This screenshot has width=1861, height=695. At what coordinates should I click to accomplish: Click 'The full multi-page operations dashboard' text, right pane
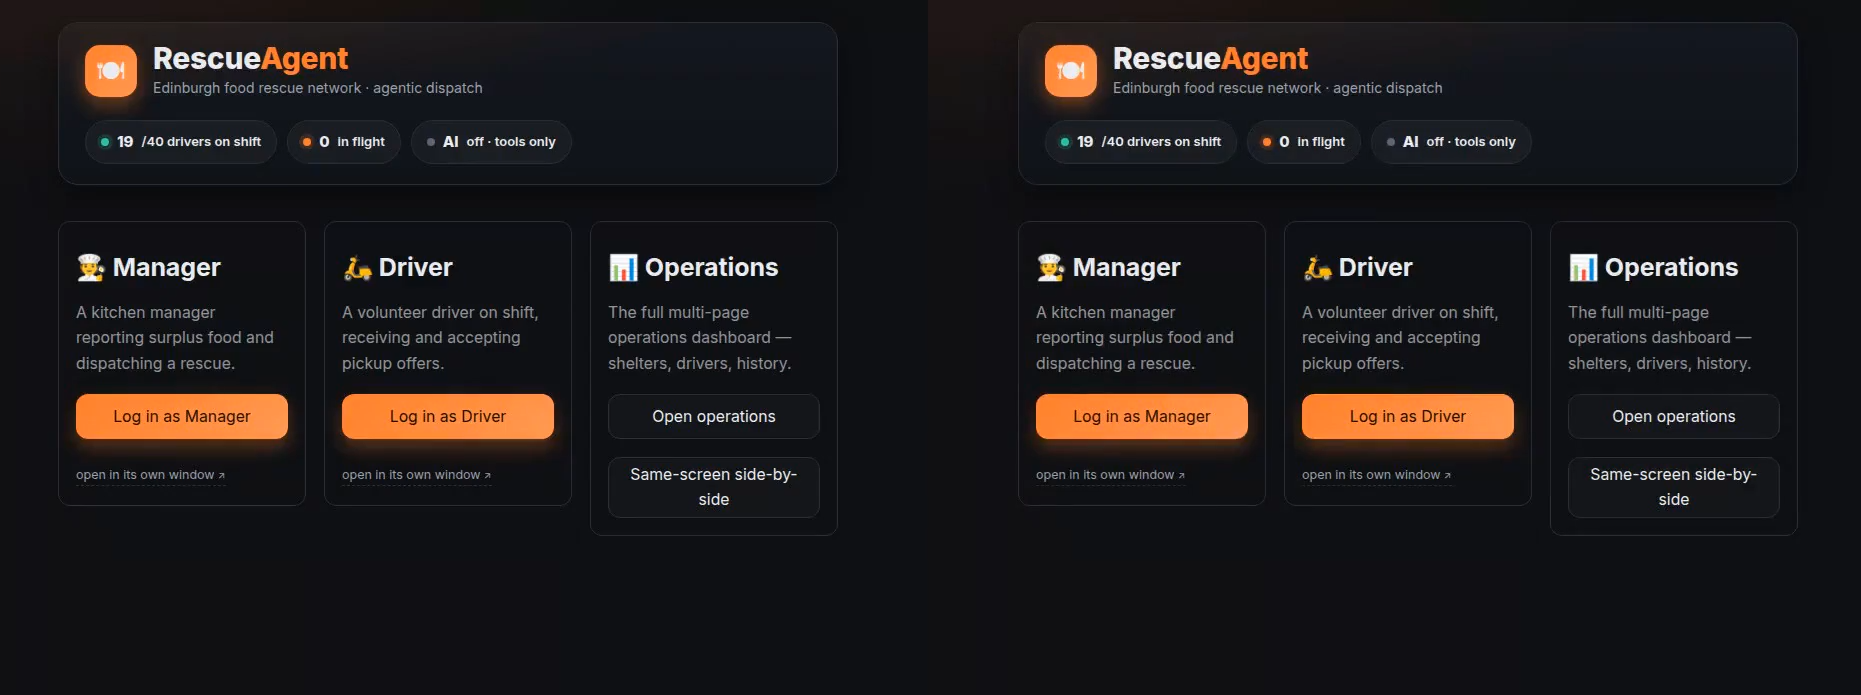[1660, 338]
